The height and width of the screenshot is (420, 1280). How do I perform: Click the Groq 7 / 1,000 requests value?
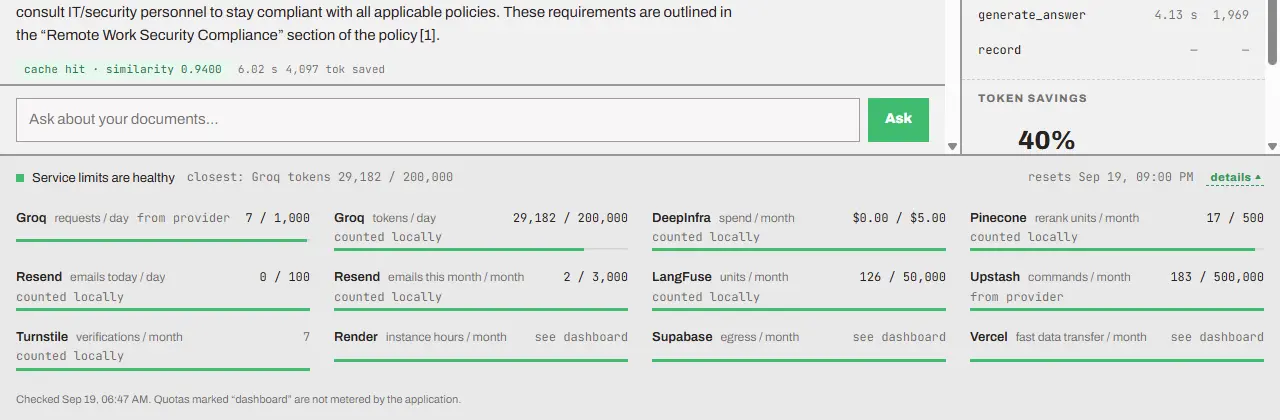[x=278, y=218]
